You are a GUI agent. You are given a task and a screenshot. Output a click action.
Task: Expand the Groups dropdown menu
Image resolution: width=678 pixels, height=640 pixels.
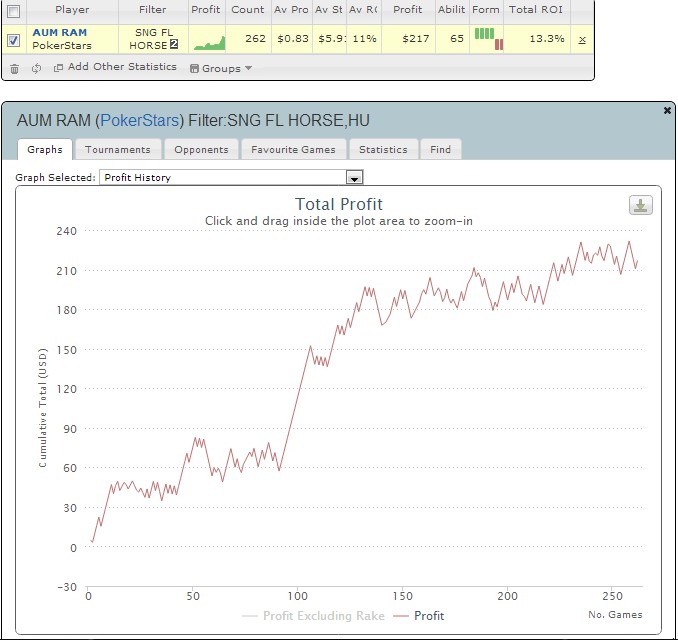220,68
